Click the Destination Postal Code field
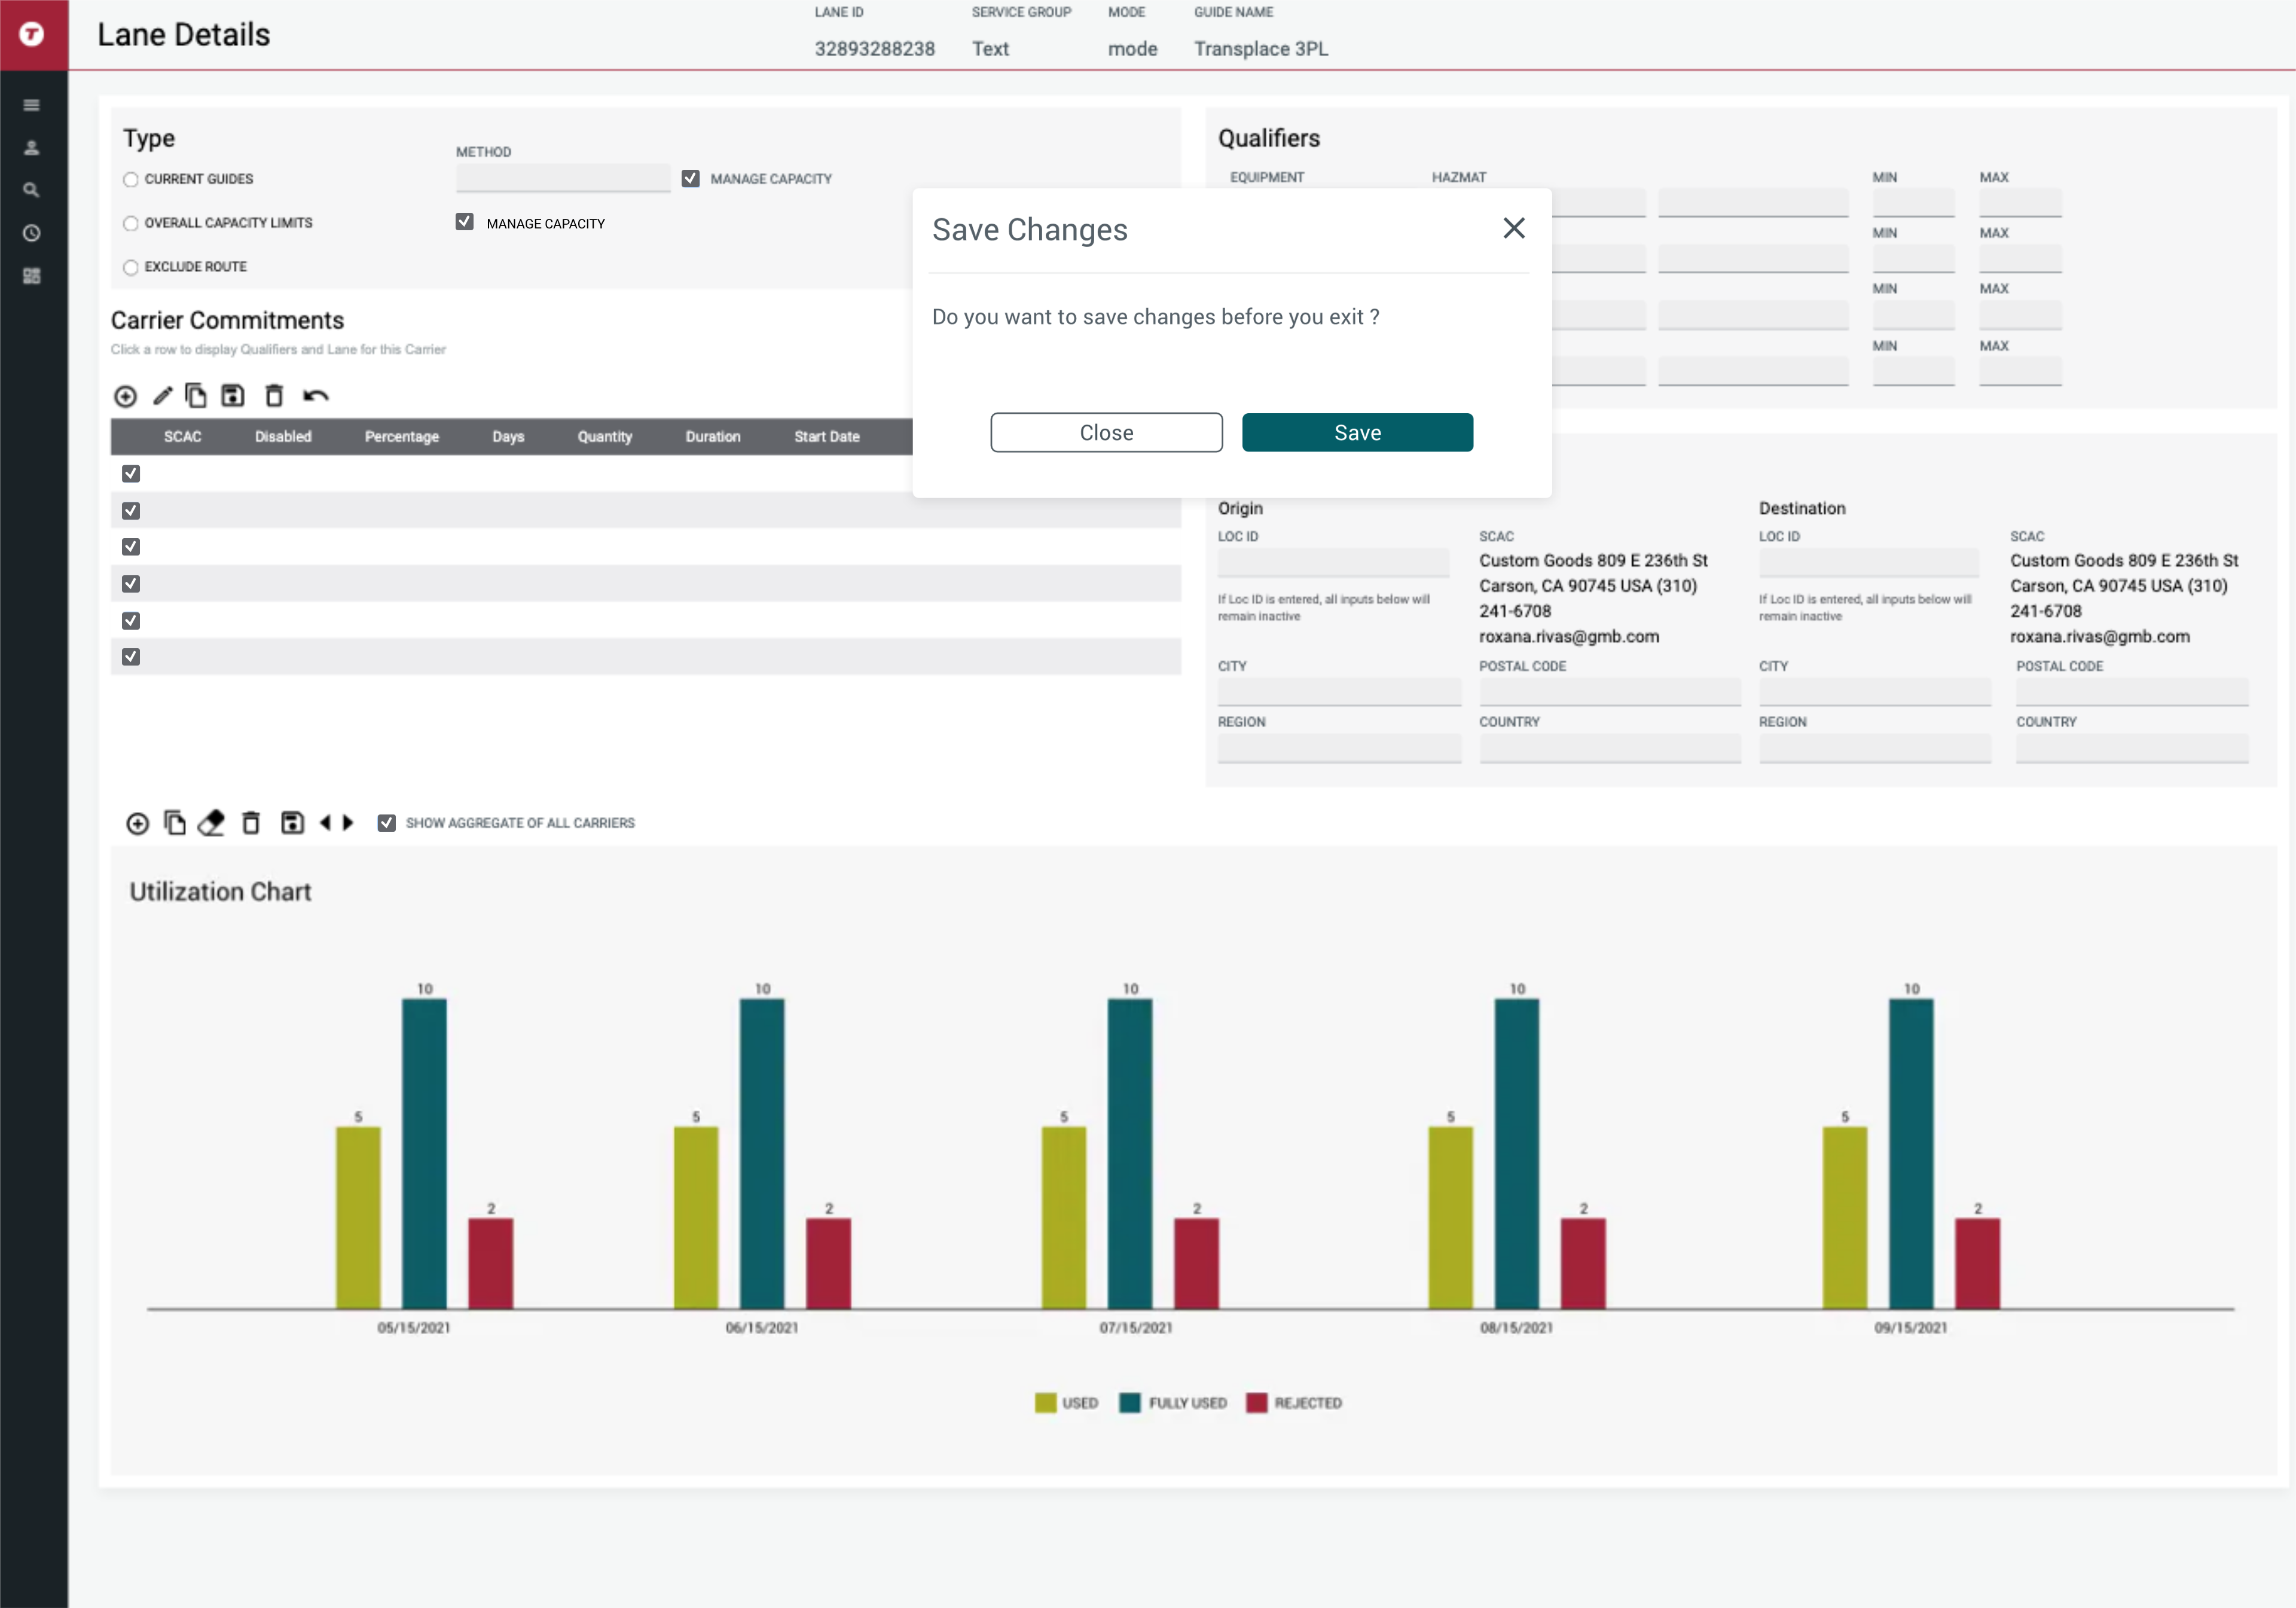The height and width of the screenshot is (1608, 2296). click(x=2132, y=692)
